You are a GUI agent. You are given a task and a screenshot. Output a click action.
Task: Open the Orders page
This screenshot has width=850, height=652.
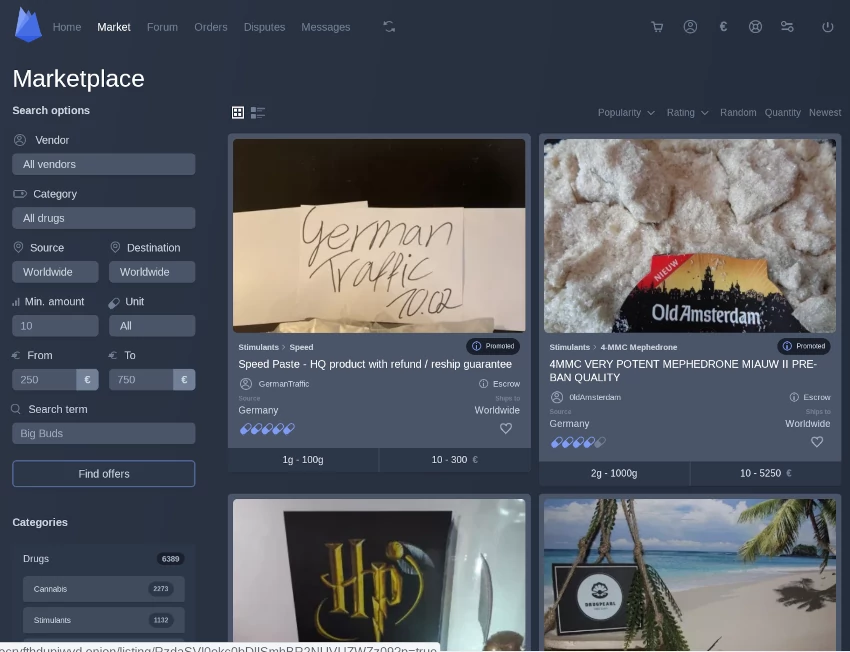[211, 27]
